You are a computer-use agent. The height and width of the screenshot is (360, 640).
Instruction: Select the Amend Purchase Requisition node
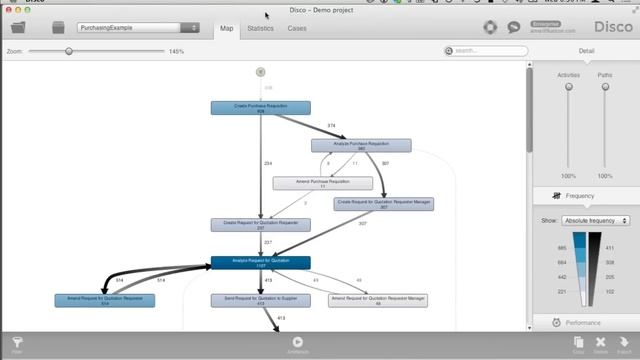tap(322, 183)
